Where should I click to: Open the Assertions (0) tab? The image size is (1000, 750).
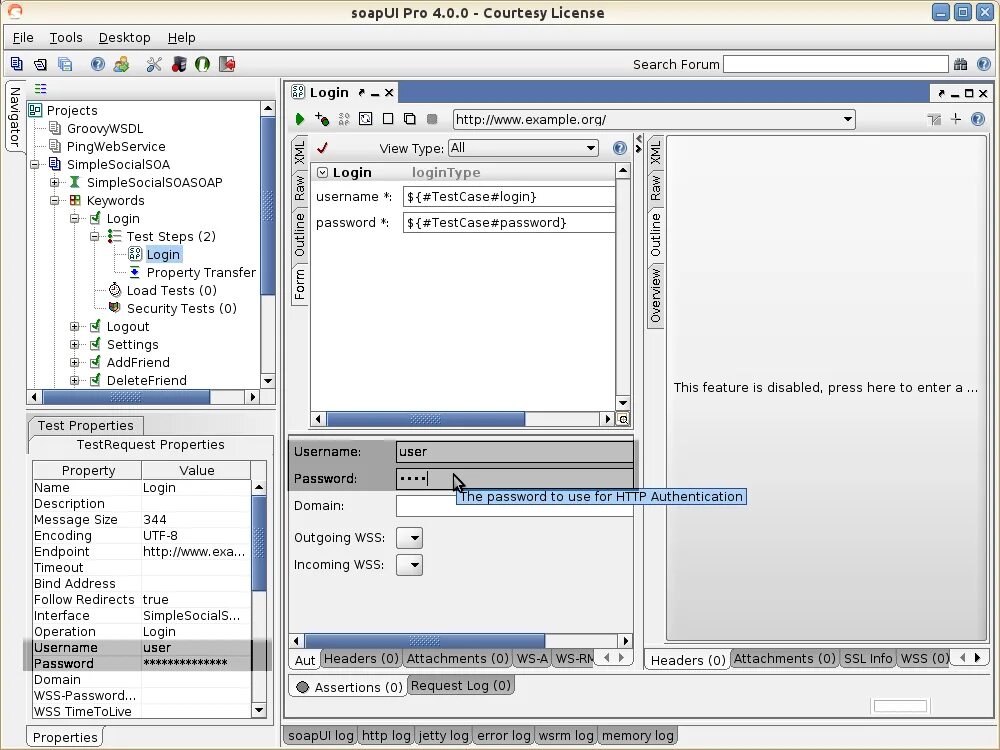pyautogui.click(x=349, y=687)
